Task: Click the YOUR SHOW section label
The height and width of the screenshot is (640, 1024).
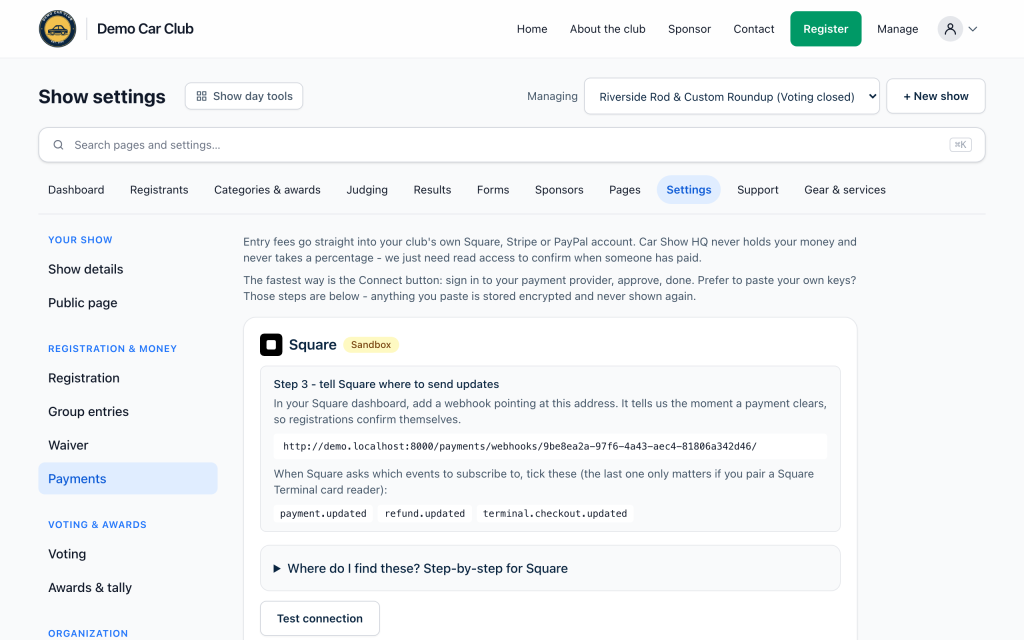Action: pyautogui.click(x=80, y=240)
